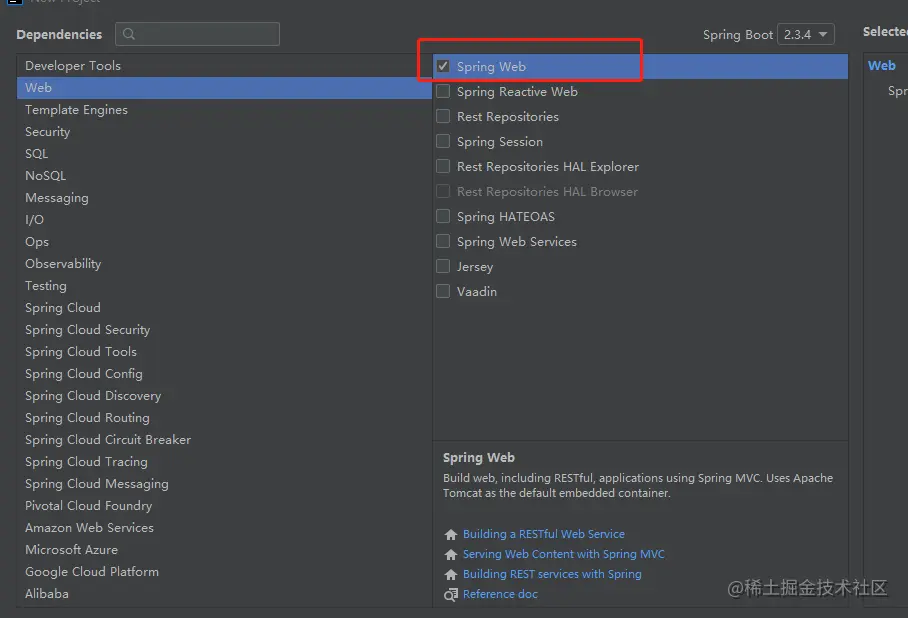Click the Spring Web description heading
908x618 pixels.
pos(478,458)
